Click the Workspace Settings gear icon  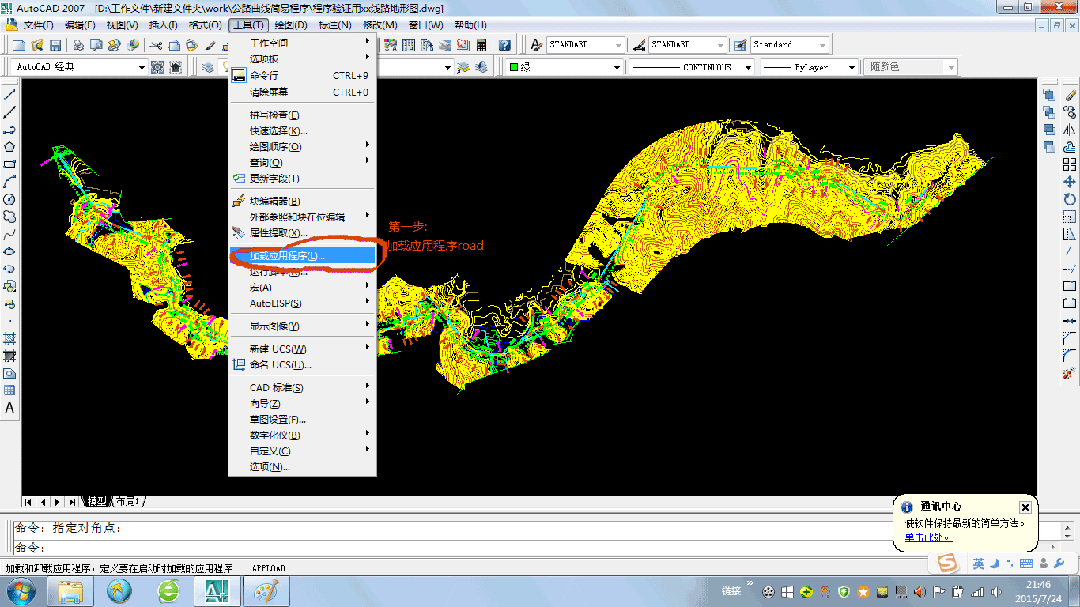click(x=158, y=67)
